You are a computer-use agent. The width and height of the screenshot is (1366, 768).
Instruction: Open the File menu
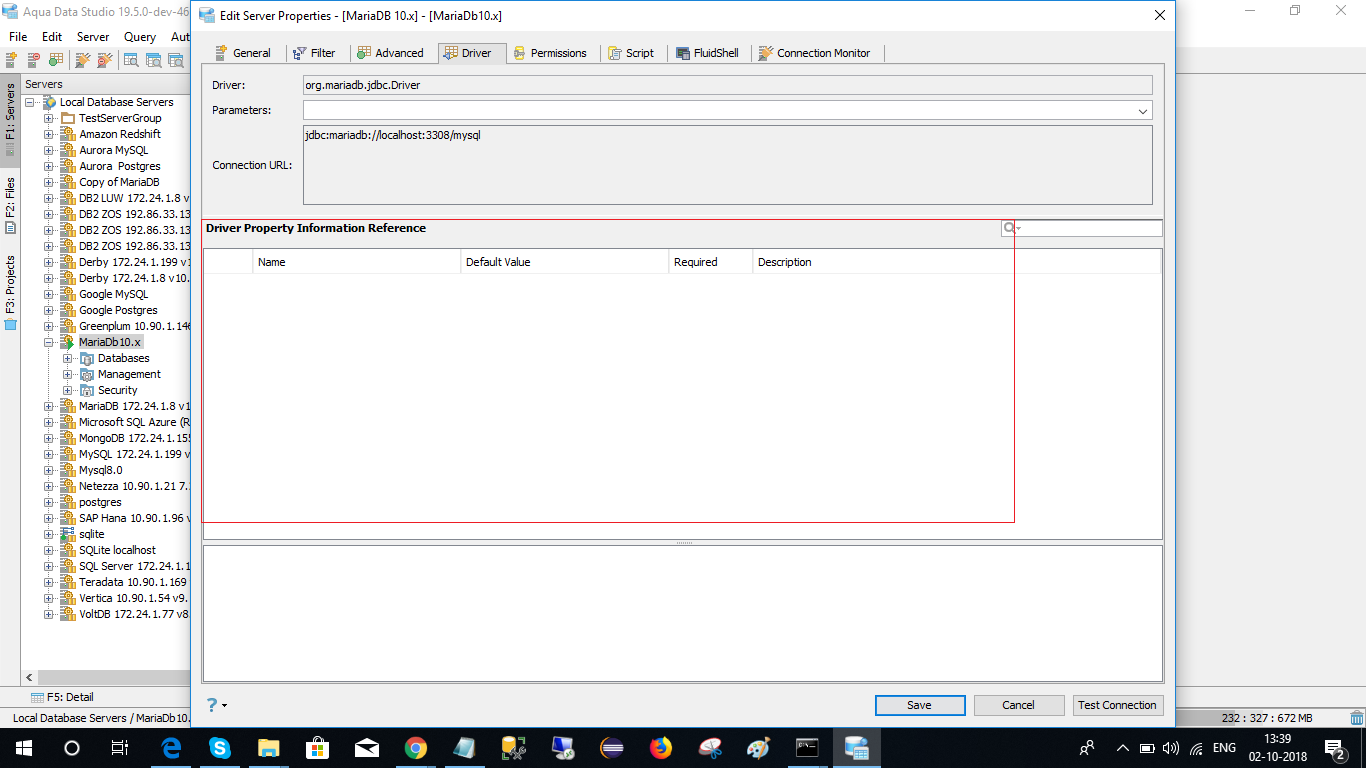(x=18, y=37)
